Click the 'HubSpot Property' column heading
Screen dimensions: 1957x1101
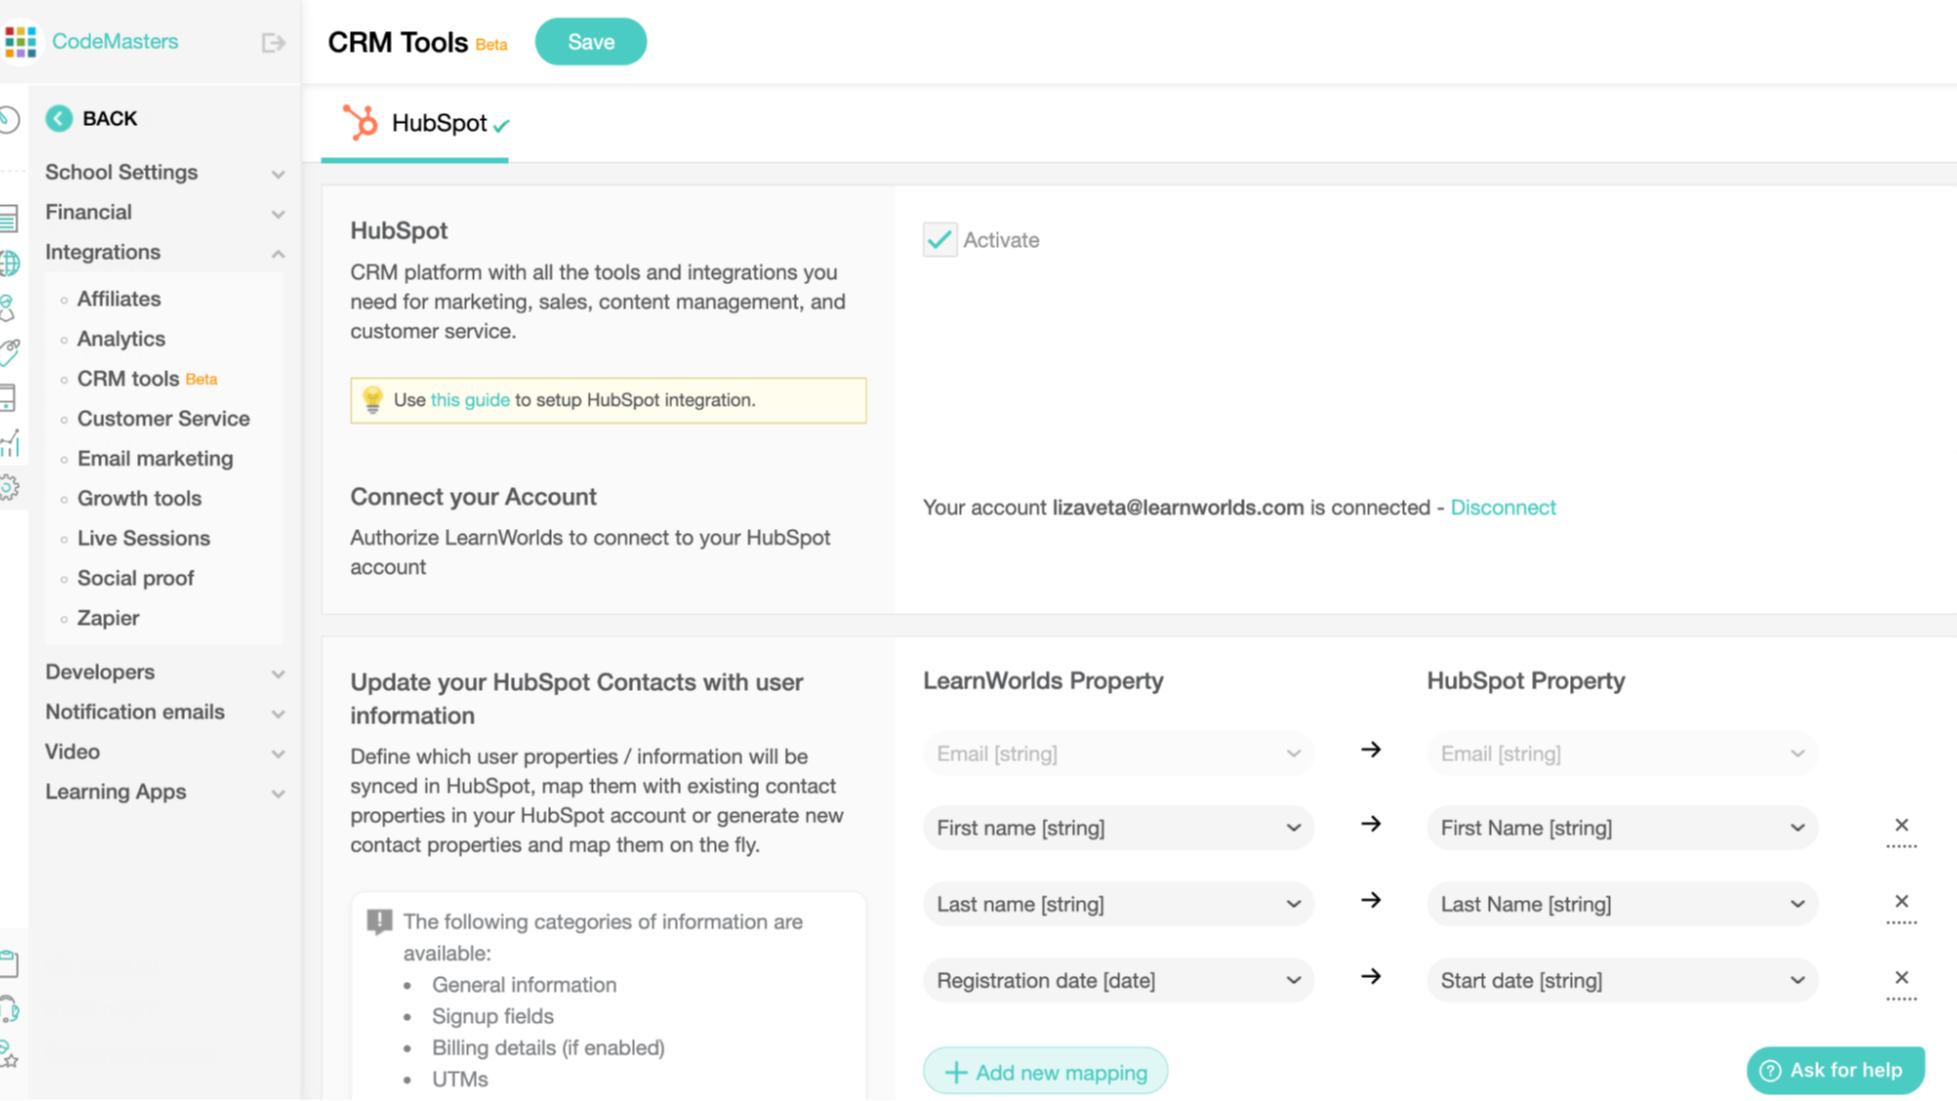[x=1525, y=681]
